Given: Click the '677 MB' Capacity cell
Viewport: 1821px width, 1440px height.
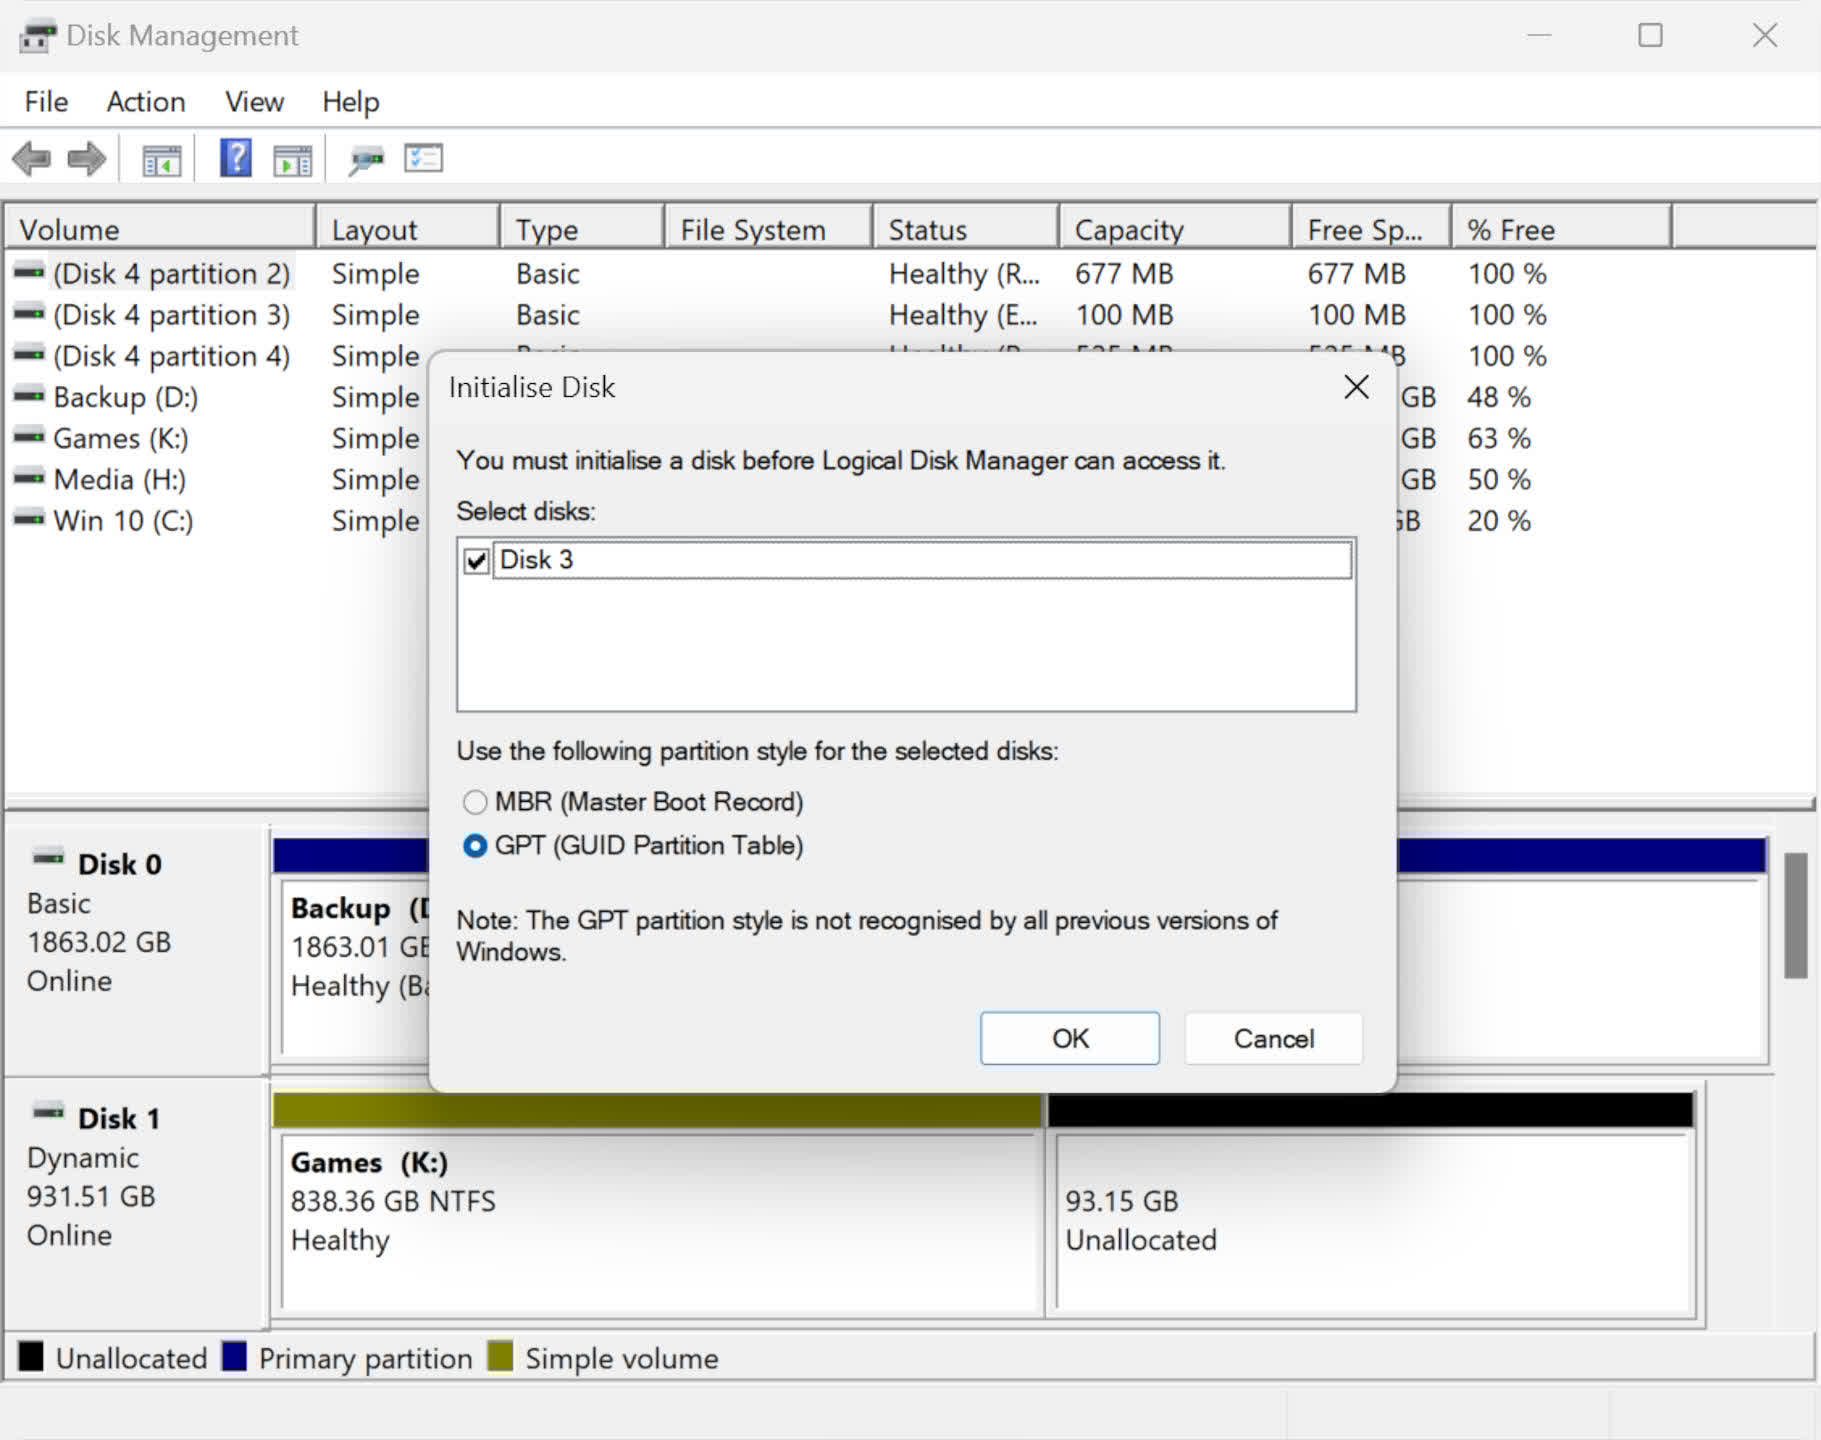Looking at the screenshot, I should [1124, 273].
